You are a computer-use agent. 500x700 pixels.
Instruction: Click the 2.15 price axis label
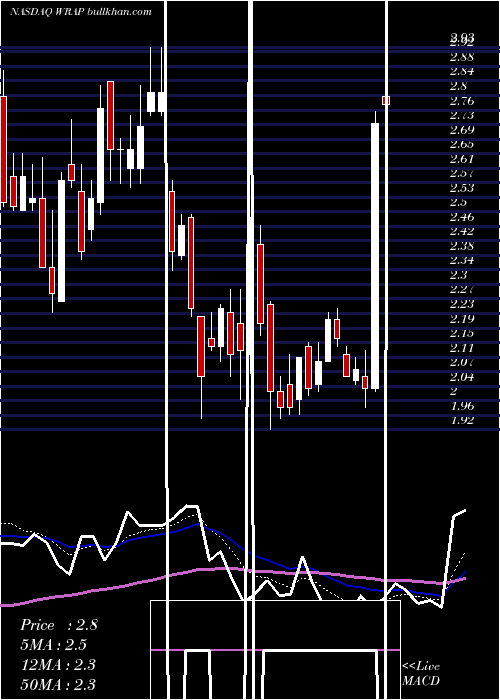point(462,333)
